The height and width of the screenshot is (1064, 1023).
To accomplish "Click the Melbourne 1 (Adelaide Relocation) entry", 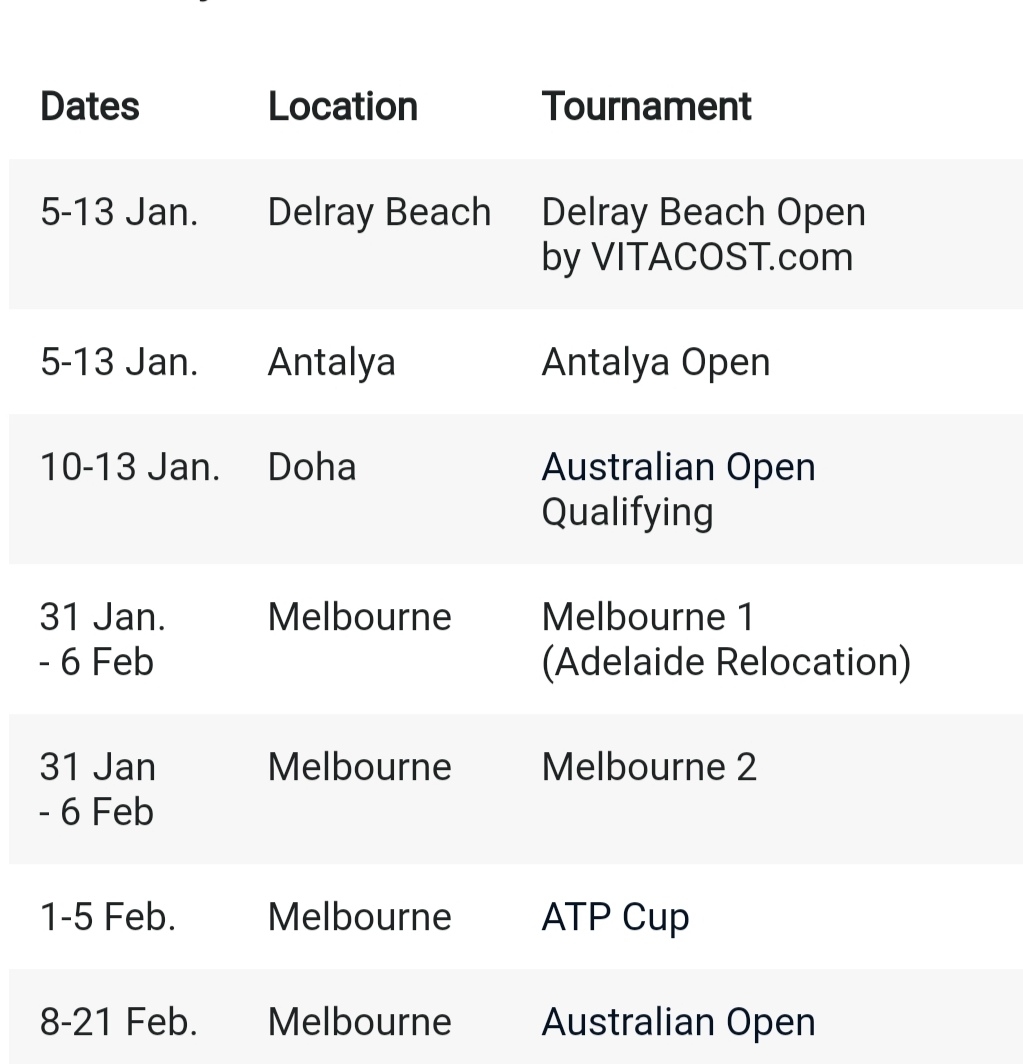I will tap(726, 639).
